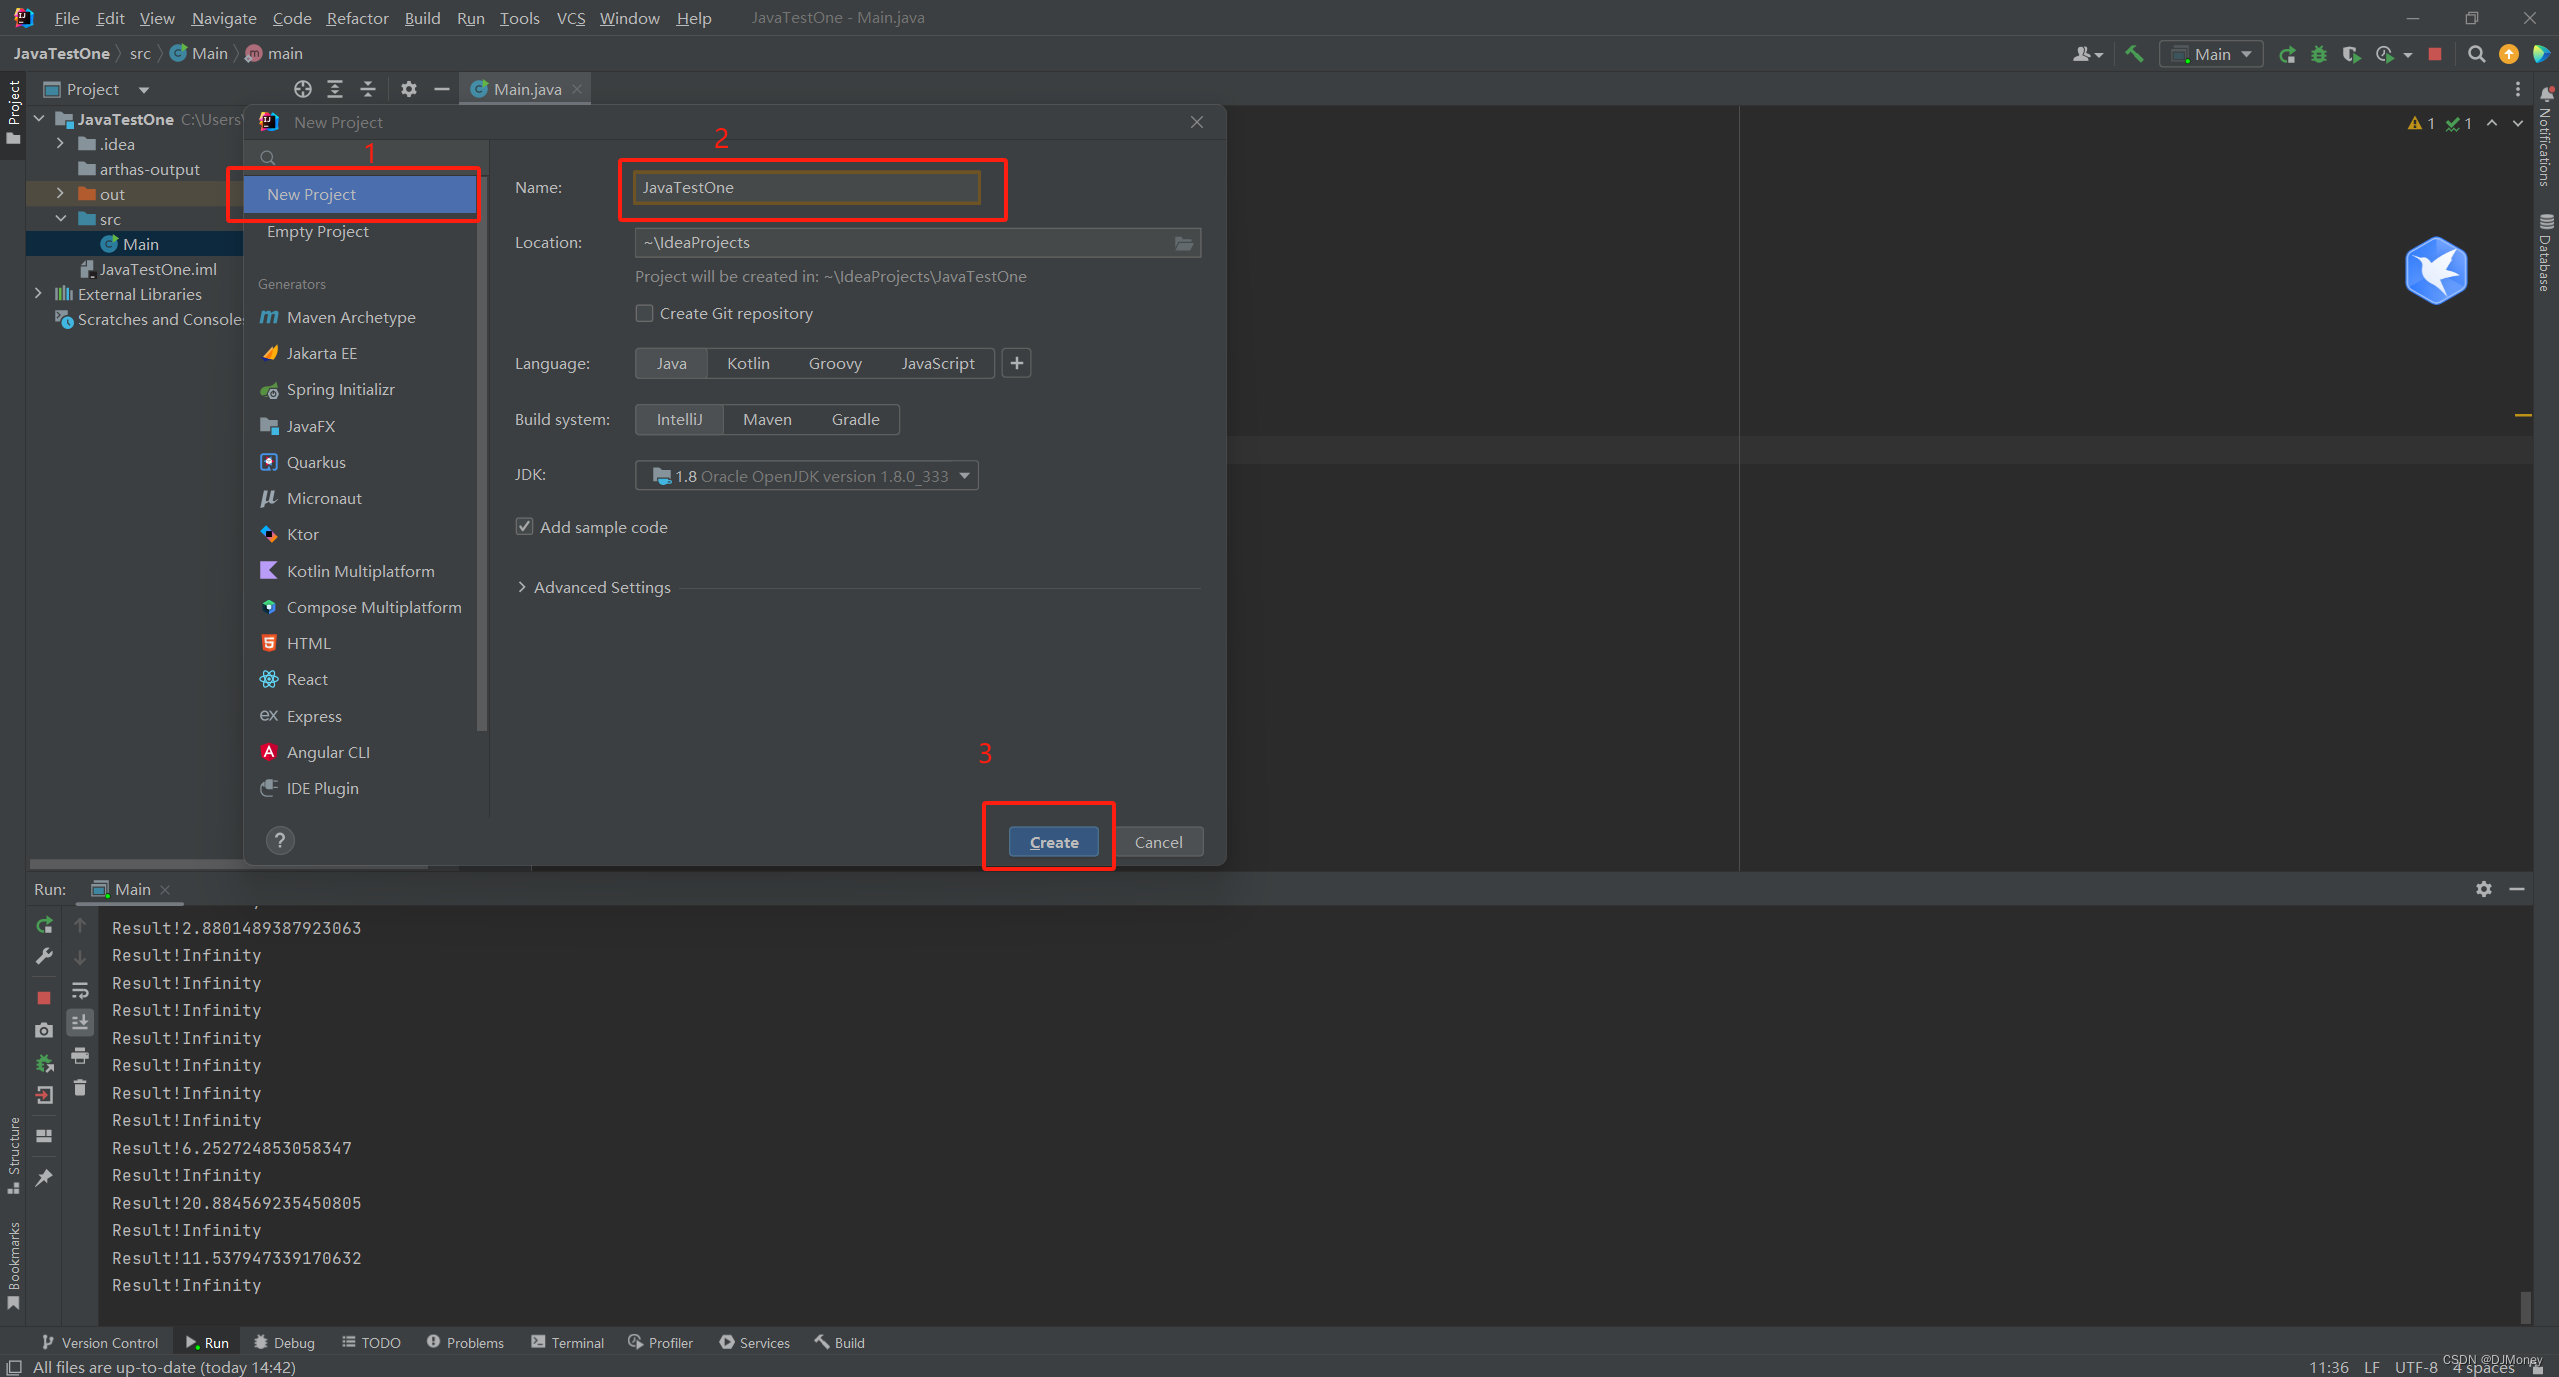This screenshot has height=1377, width=2559.
Task: Collapse all nodes in Project panel
Action: 368,89
